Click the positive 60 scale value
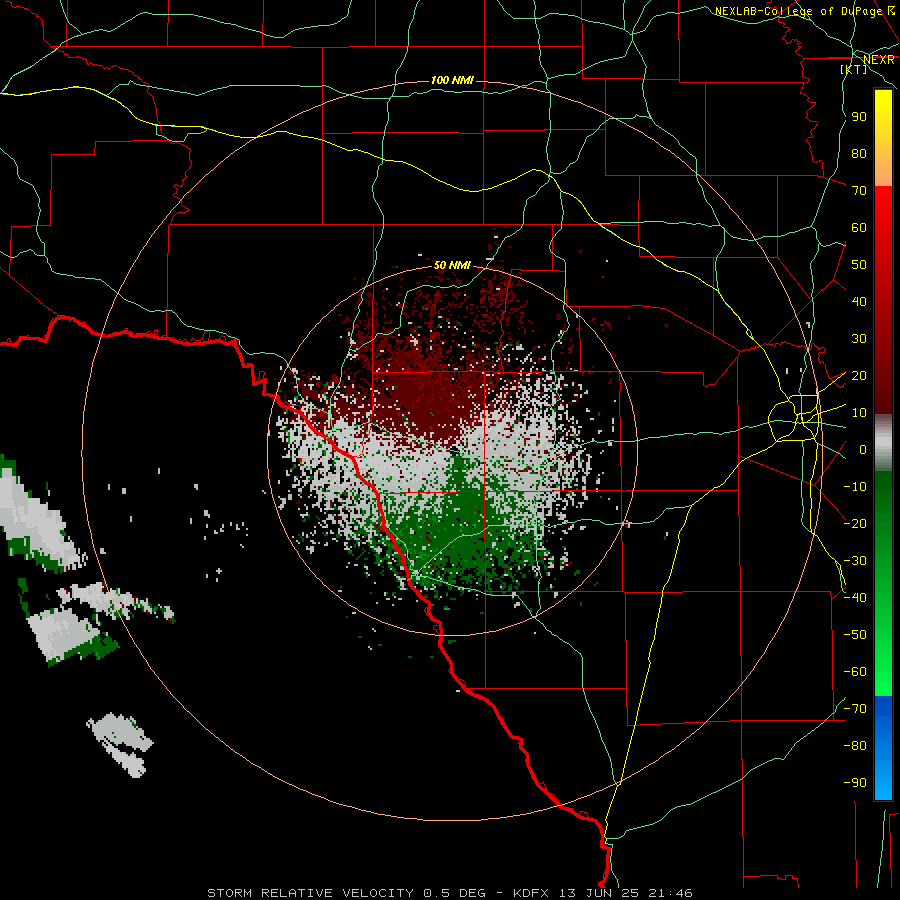Image resolution: width=900 pixels, height=900 pixels. tap(859, 228)
